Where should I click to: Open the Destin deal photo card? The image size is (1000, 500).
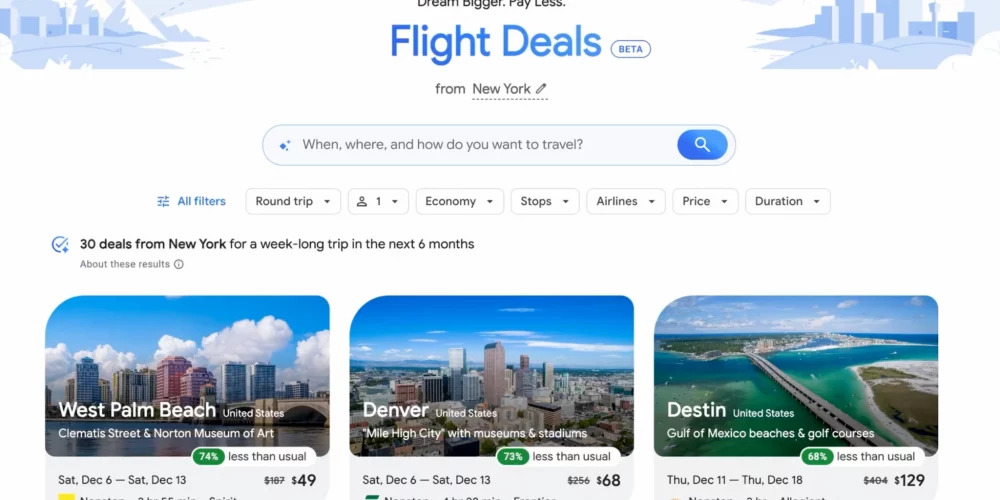796,376
